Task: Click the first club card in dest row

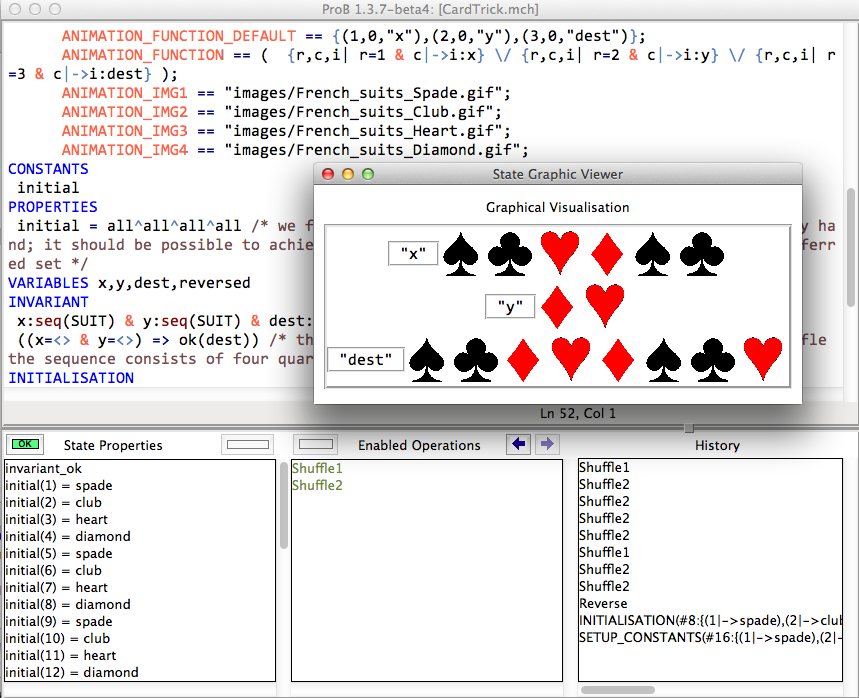Action: (x=474, y=359)
